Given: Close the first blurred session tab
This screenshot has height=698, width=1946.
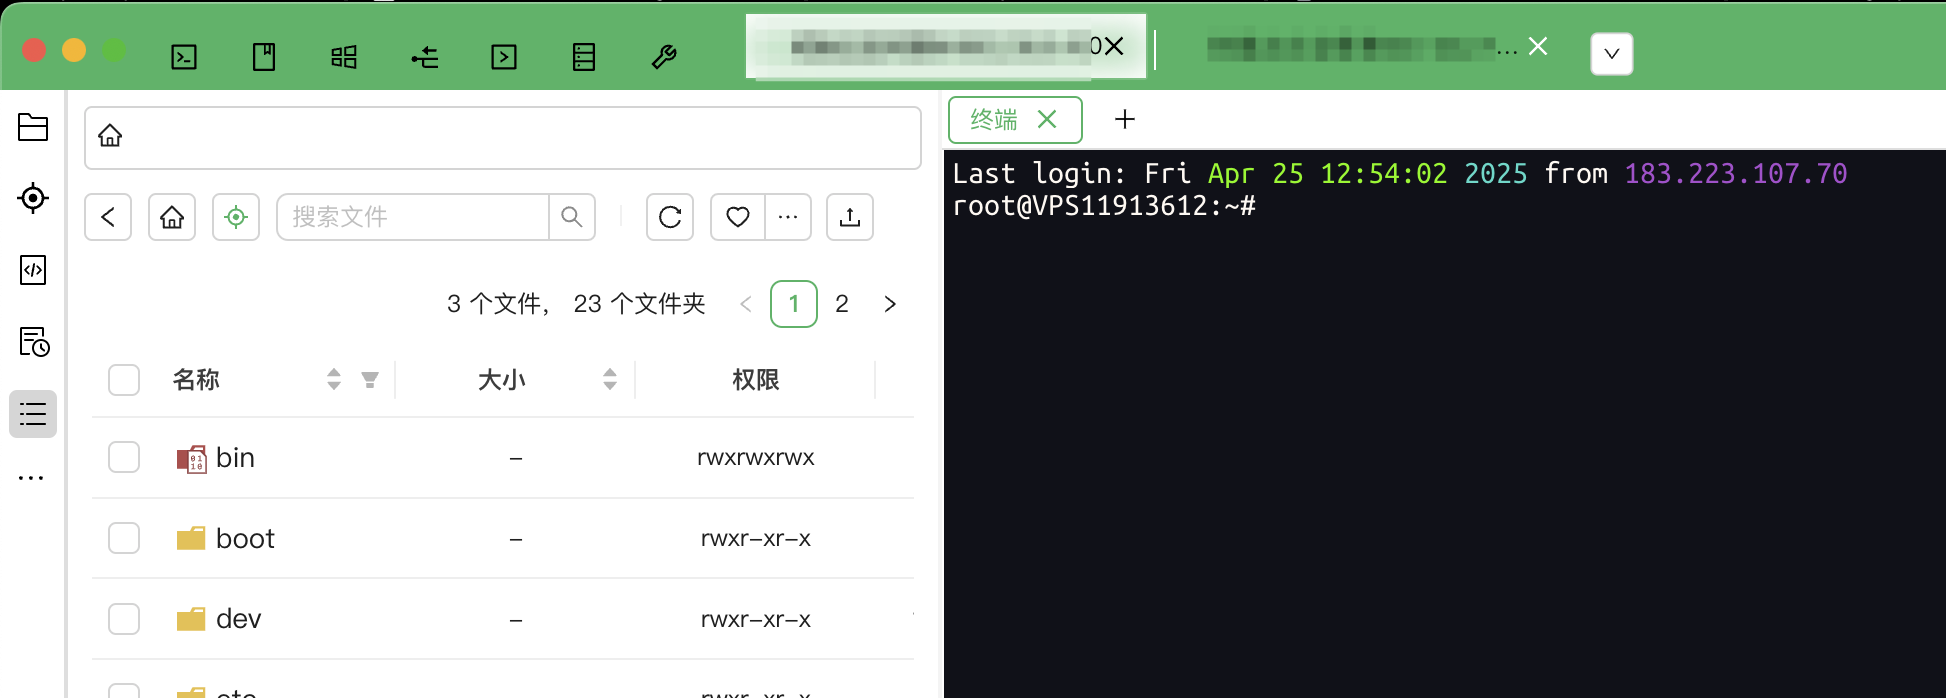Looking at the screenshot, I should pyautogui.click(x=1114, y=46).
